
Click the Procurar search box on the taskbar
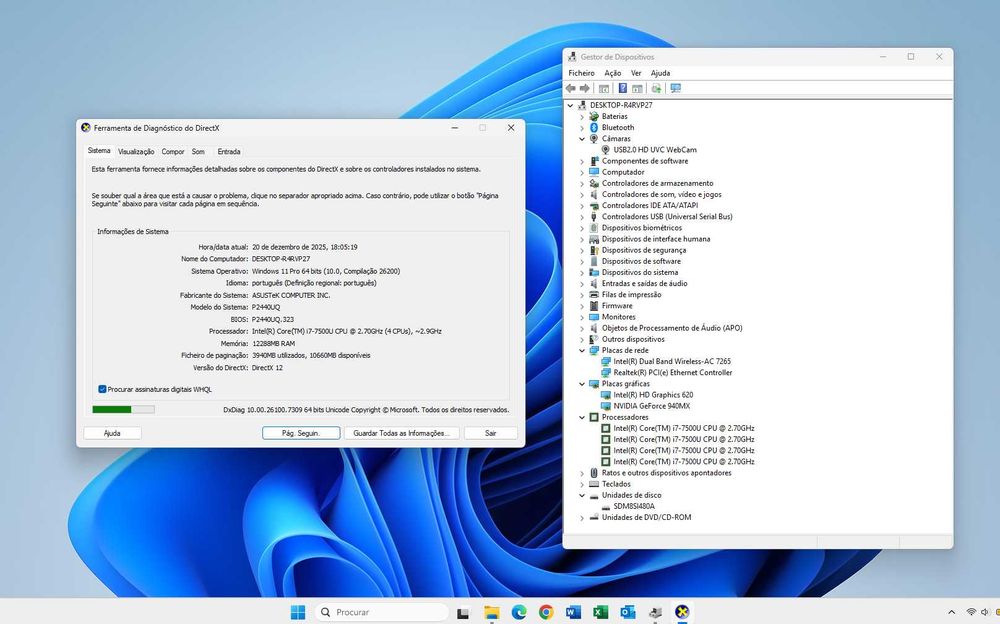pyautogui.click(x=382, y=612)
